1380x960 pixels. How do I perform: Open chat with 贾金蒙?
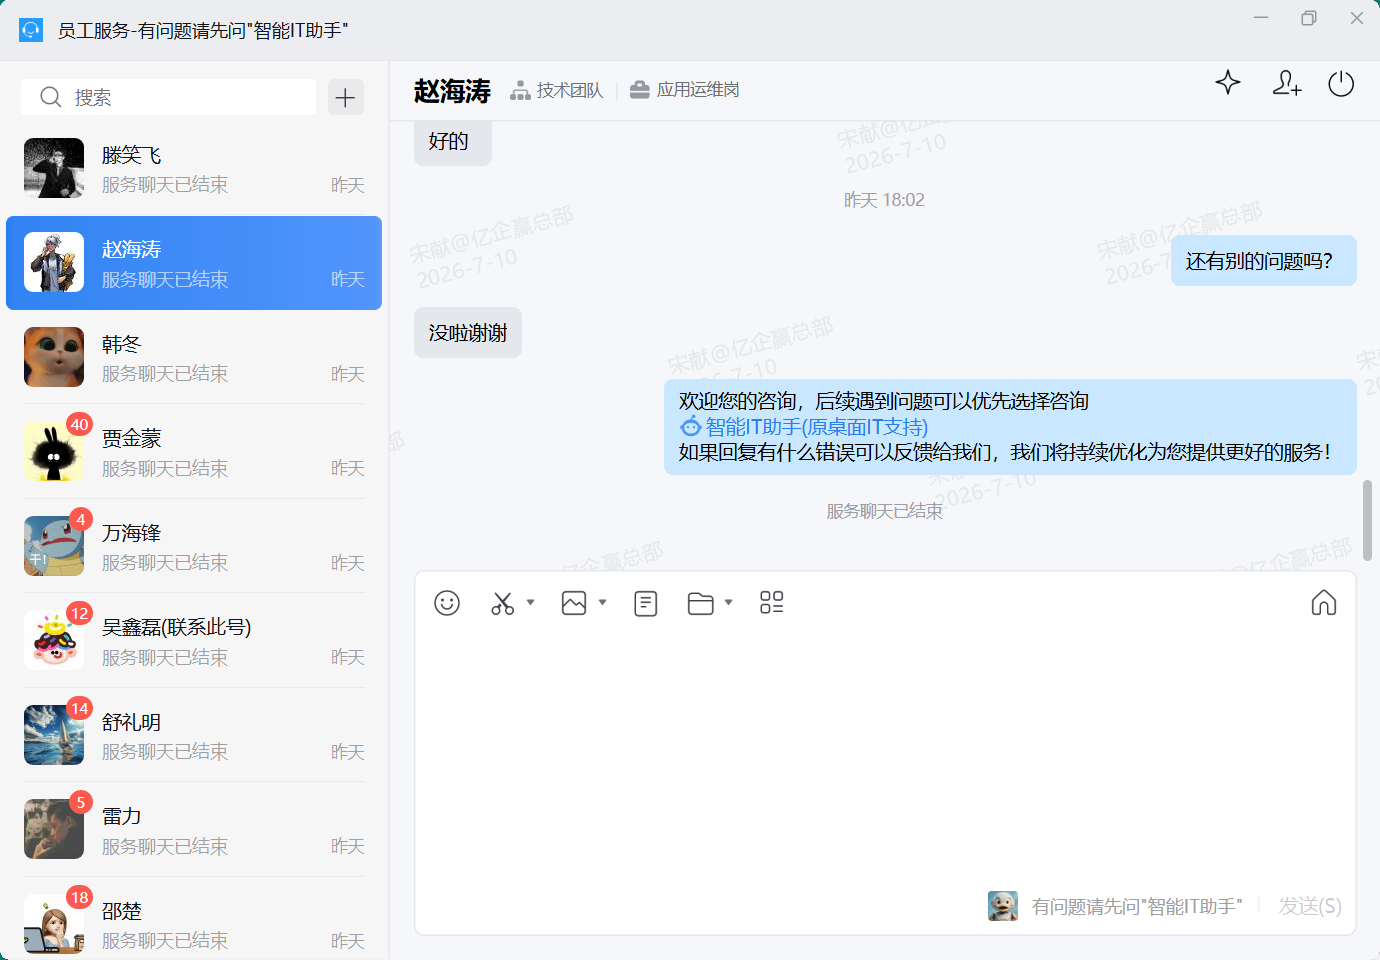[194, 452]
